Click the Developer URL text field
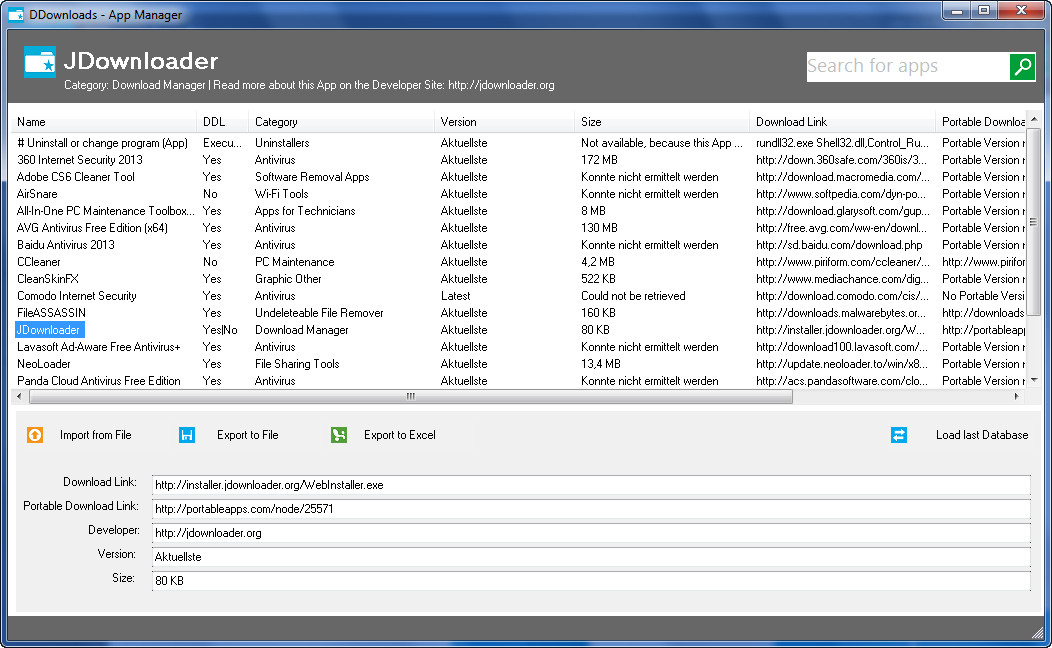 point(591,533)
